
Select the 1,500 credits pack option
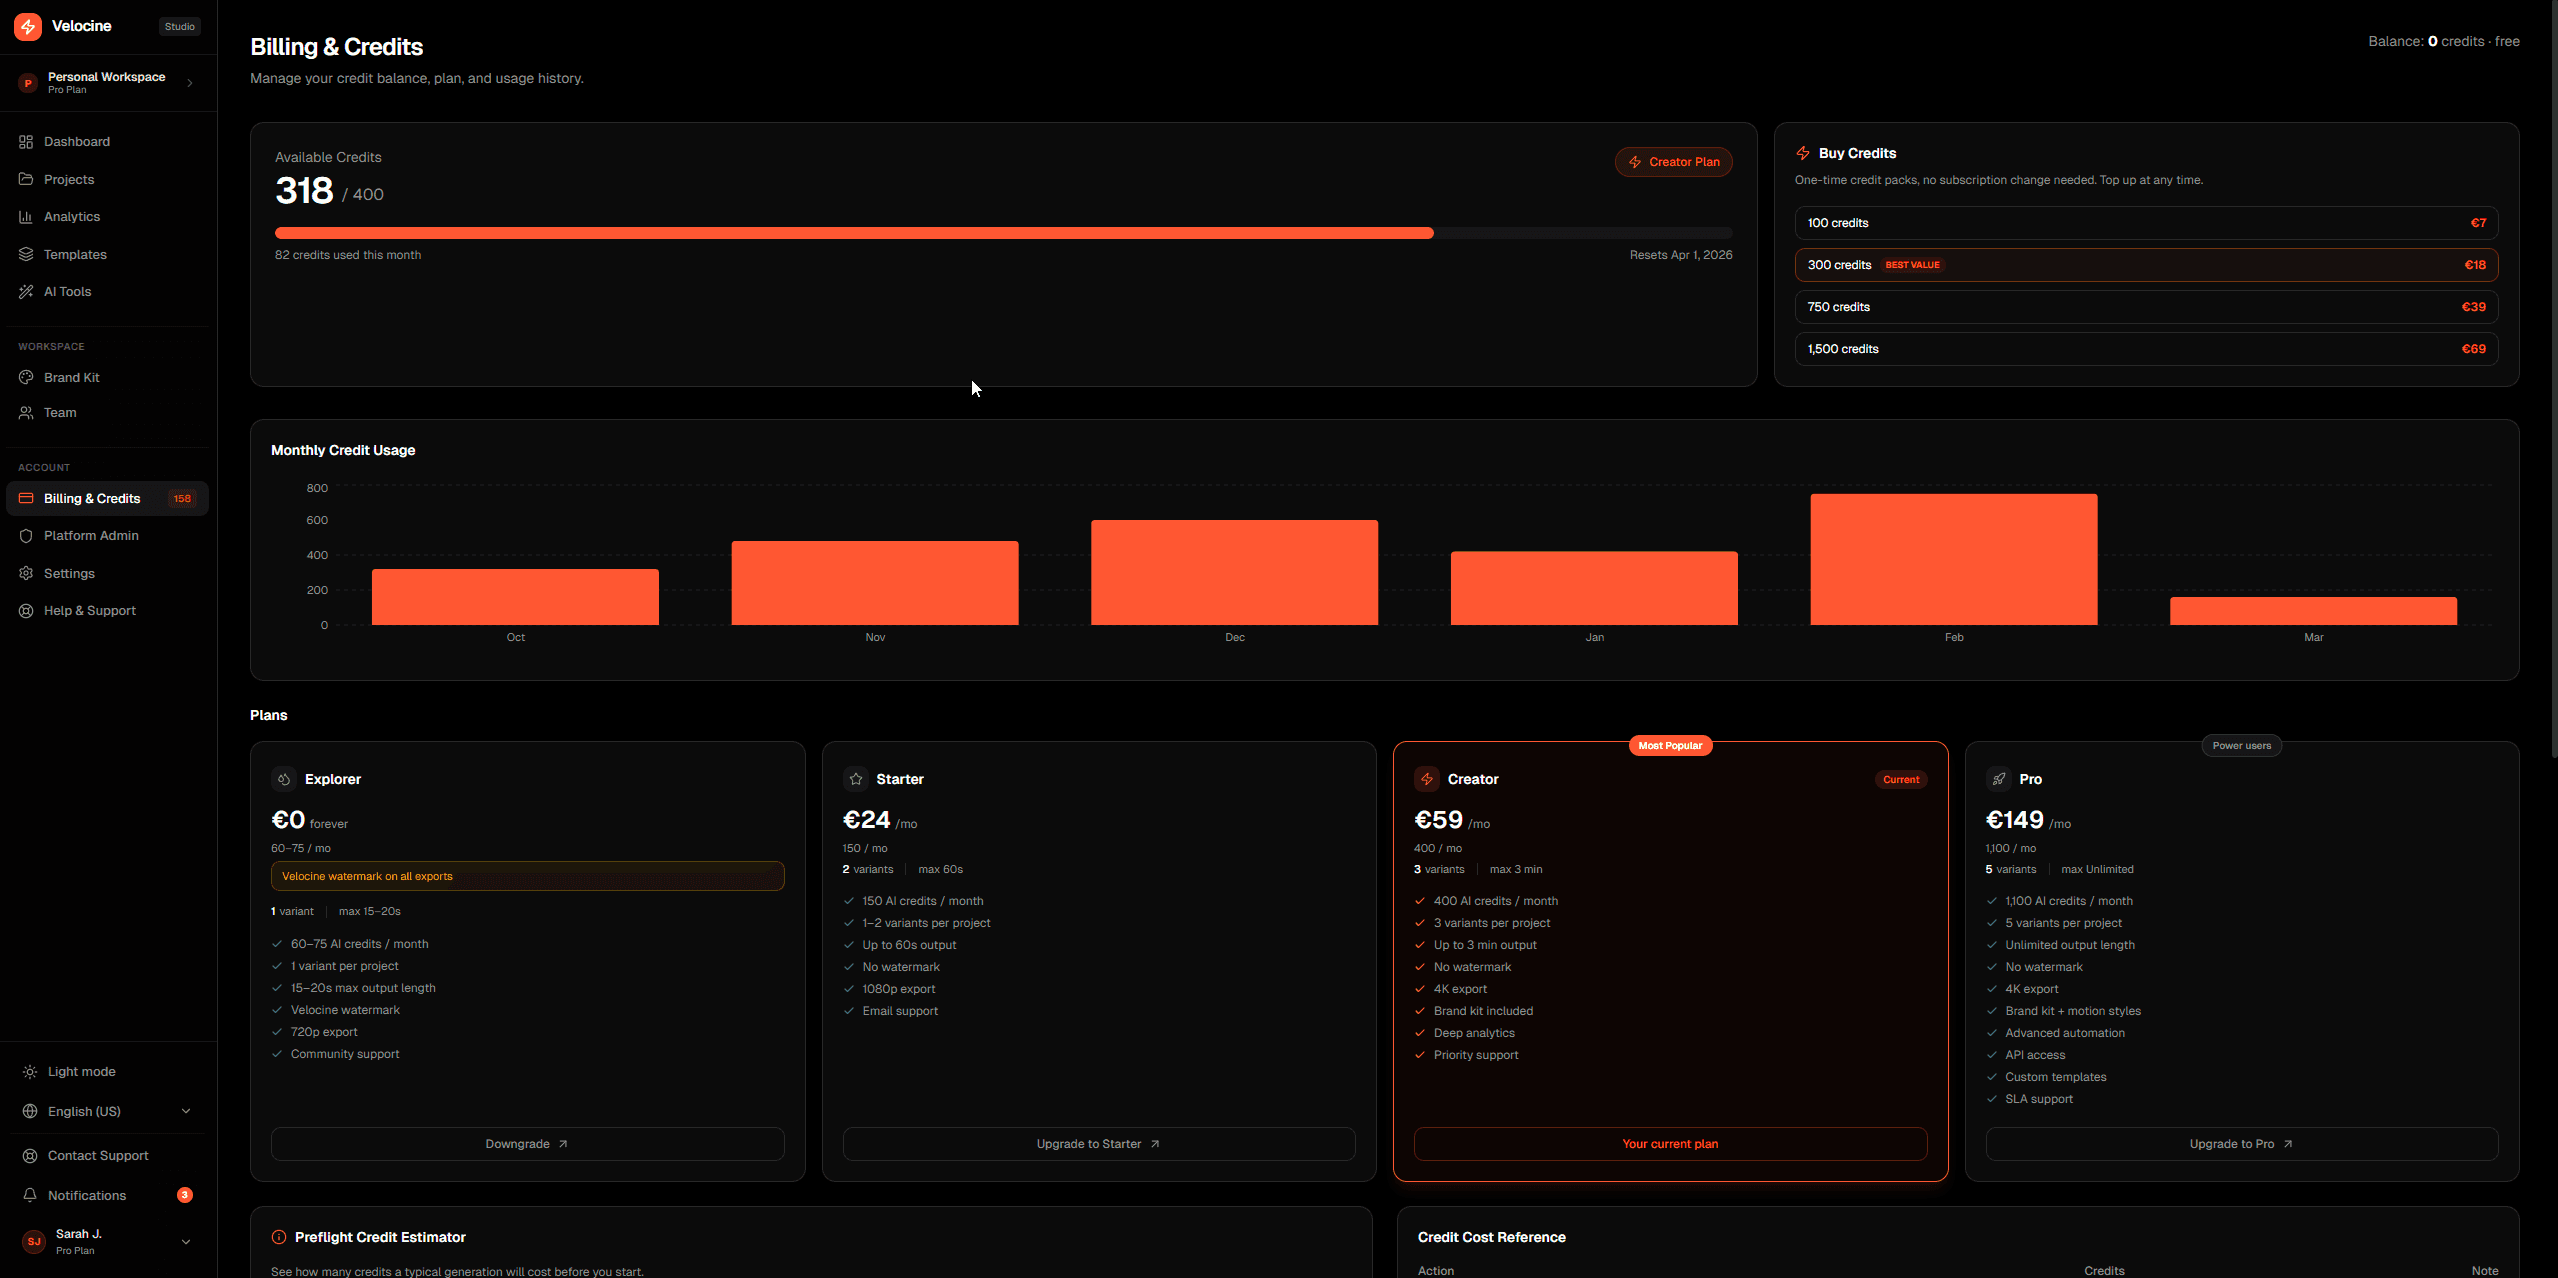2145,349
